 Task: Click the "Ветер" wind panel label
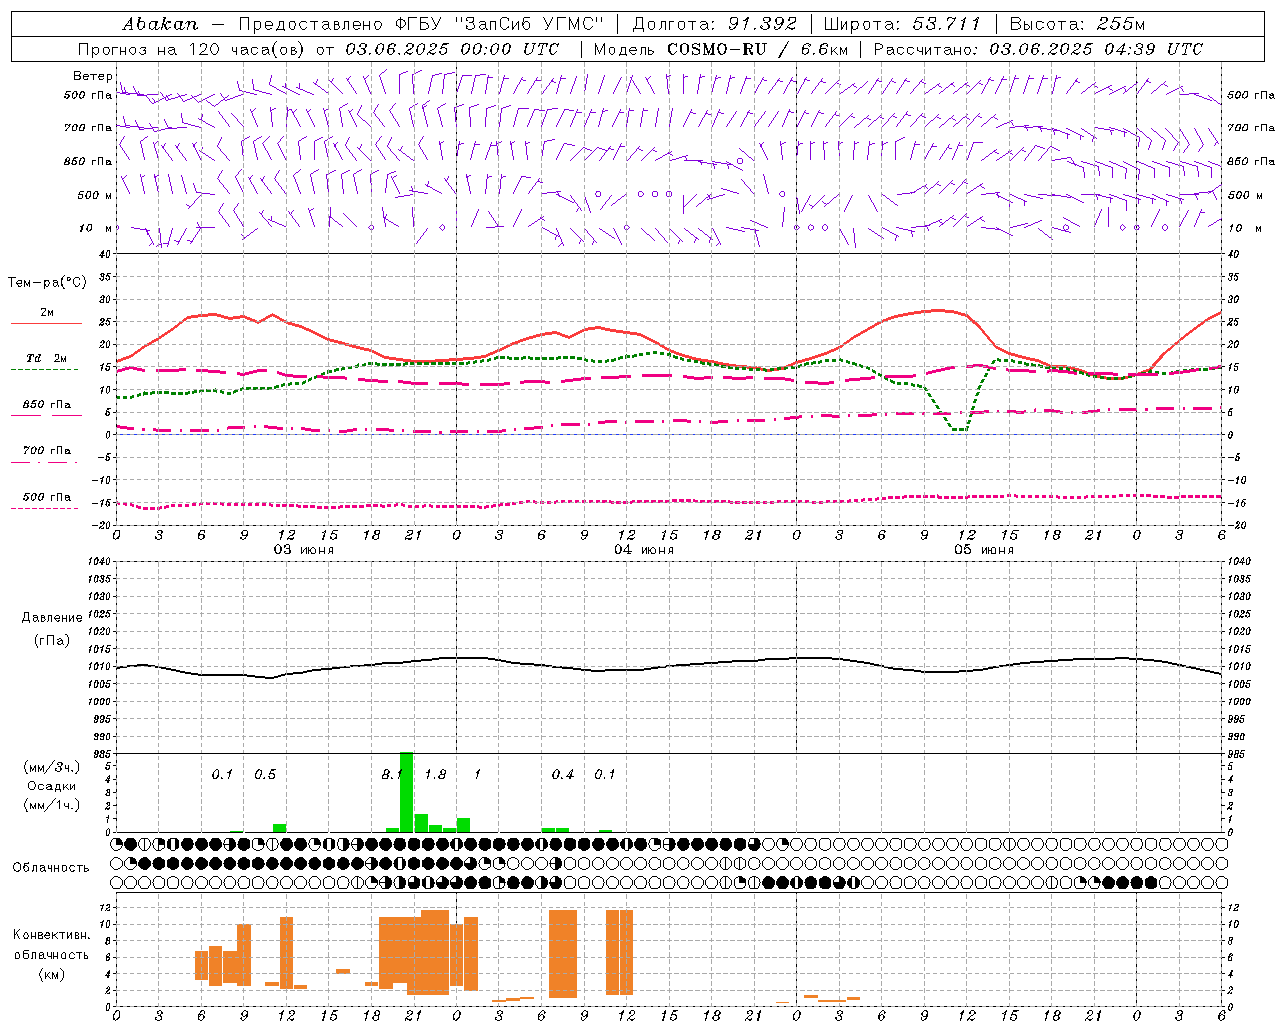pos(92,76)
